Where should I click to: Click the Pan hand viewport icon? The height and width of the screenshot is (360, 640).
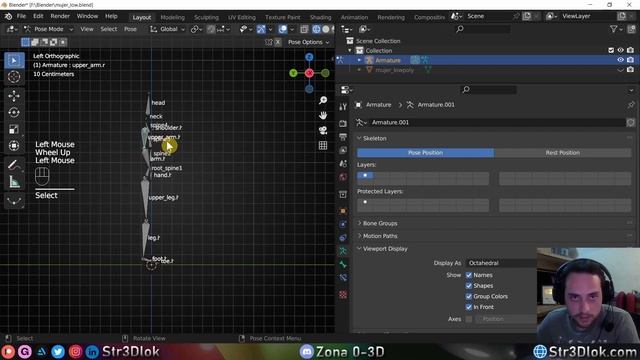[323, 116]
